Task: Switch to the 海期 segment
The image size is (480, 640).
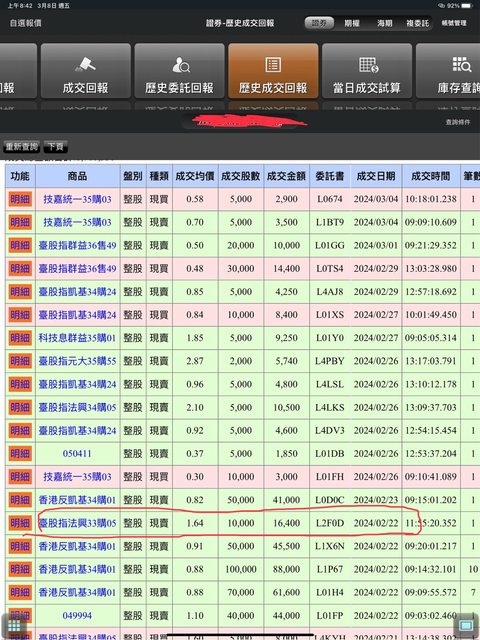Action: [x=384, y=23]
